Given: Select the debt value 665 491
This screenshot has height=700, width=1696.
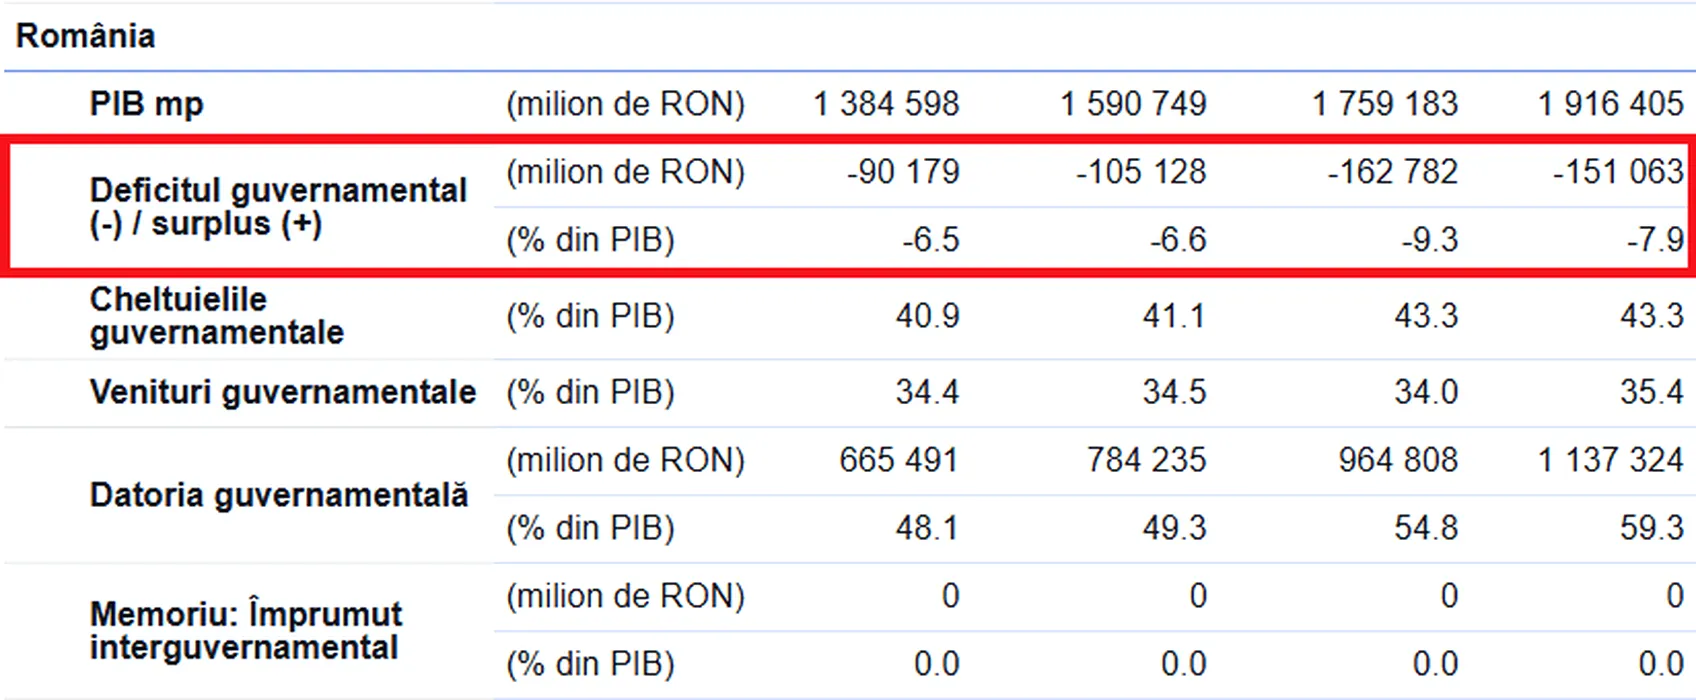Looking at the screenshot, I should [898, 460].
